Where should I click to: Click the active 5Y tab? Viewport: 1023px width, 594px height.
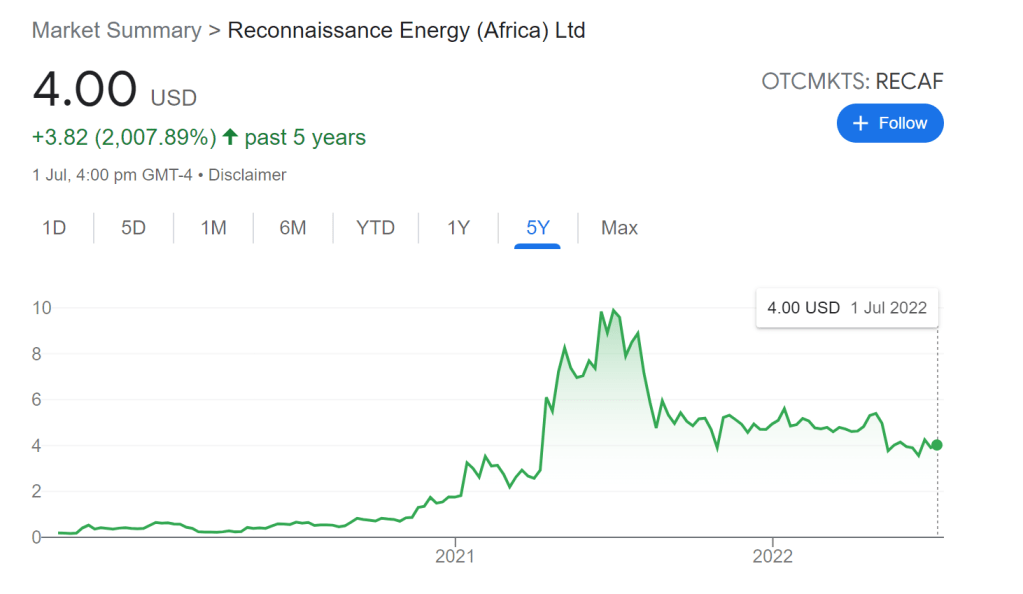(x=538, y=228)
